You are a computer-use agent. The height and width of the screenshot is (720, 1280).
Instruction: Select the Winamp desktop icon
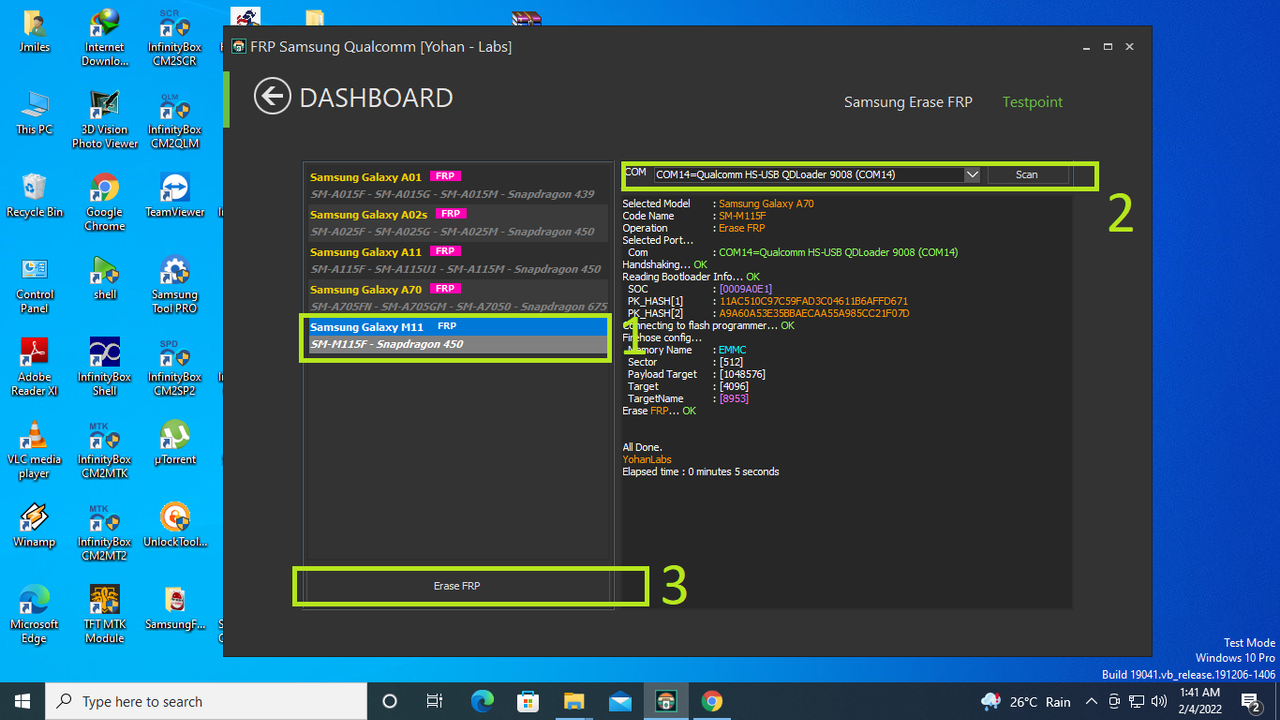click(34, 525)
